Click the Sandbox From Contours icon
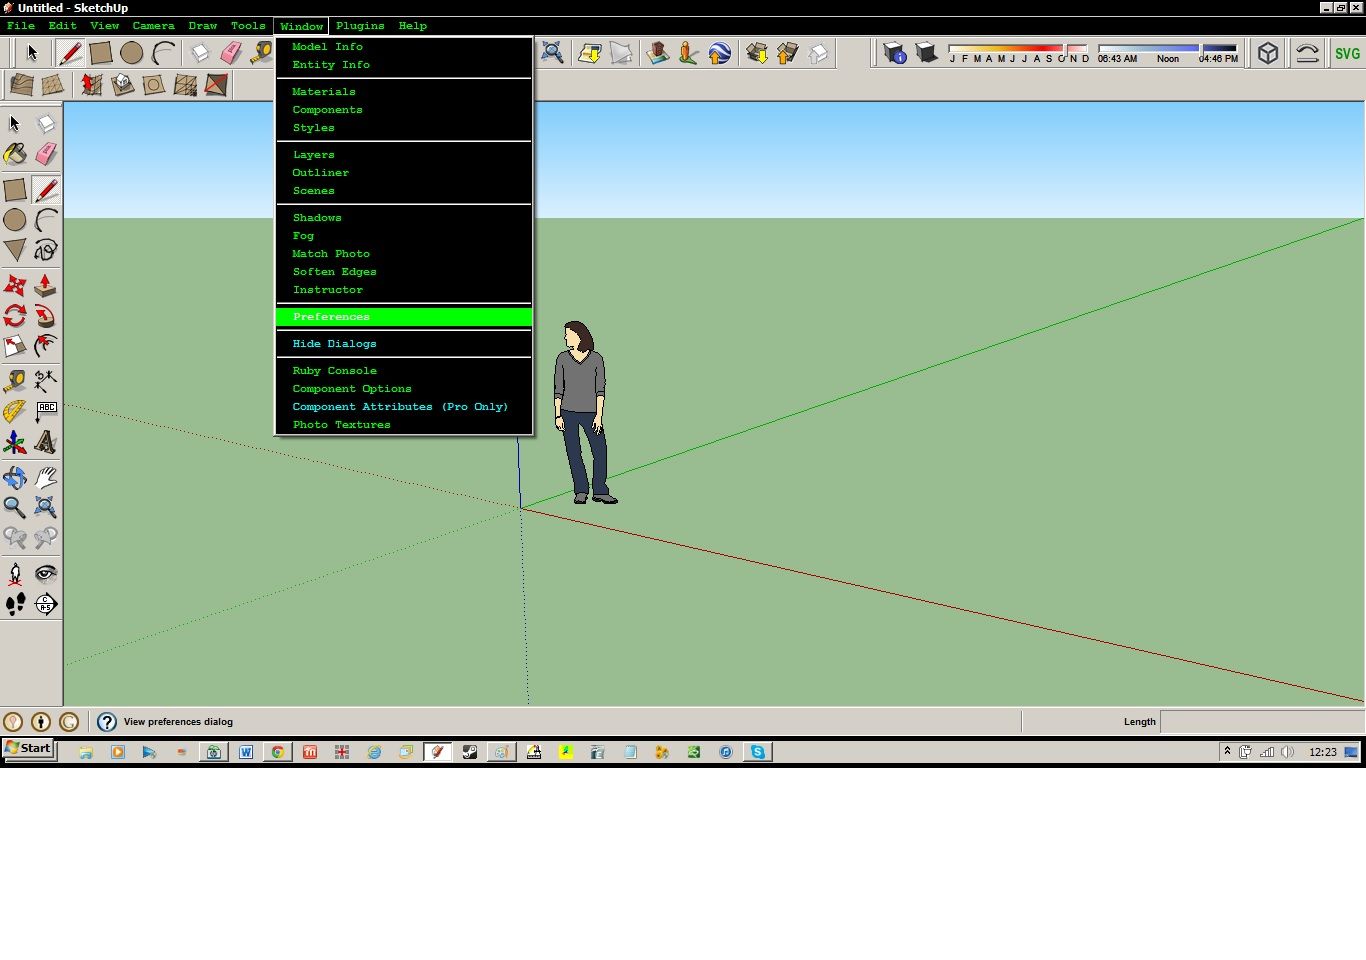 click(x=21, y=85)
